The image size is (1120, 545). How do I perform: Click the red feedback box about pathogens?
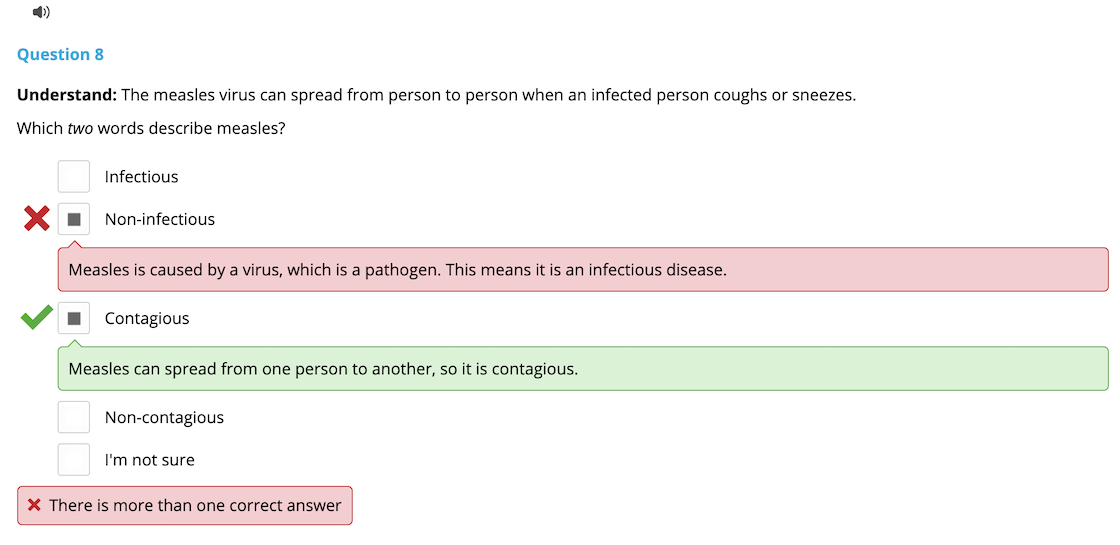583,269
